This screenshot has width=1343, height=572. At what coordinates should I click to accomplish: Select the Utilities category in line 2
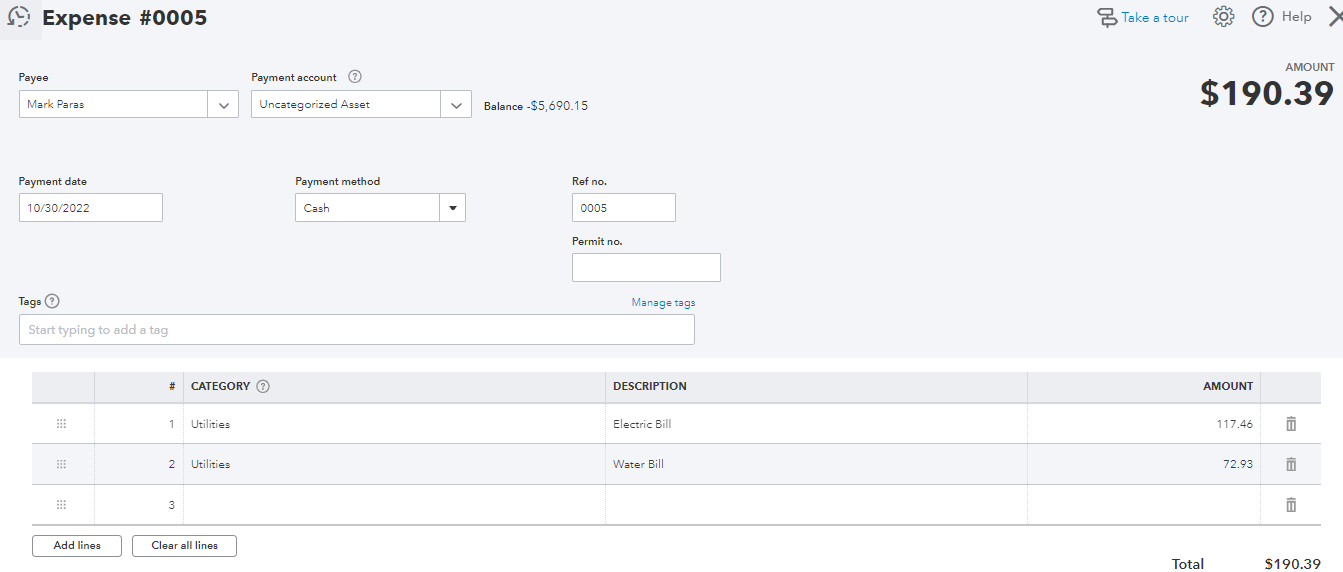click(x=394, y=464)
